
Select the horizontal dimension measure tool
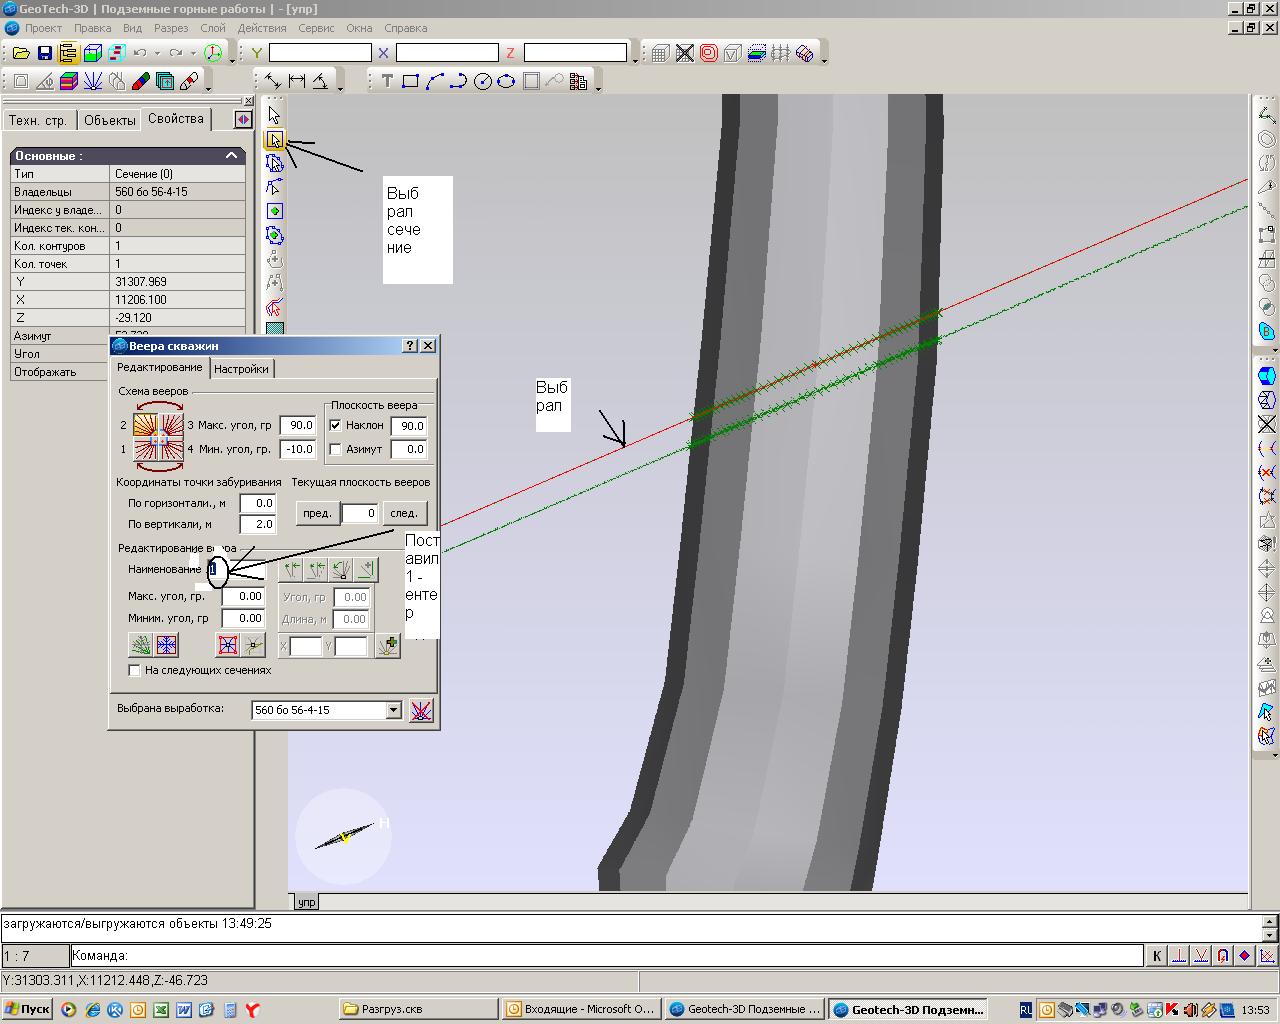tap(297, 81)
